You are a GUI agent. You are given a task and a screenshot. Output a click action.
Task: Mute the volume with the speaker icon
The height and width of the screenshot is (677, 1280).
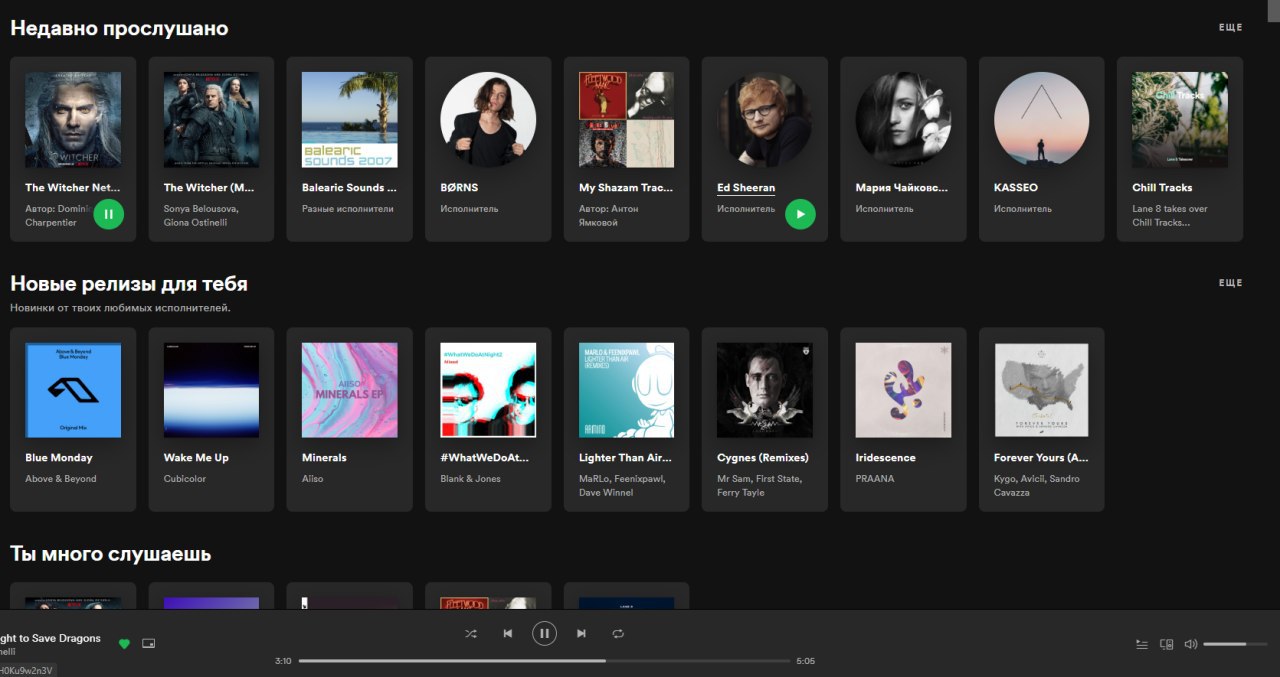(1190, 645)
